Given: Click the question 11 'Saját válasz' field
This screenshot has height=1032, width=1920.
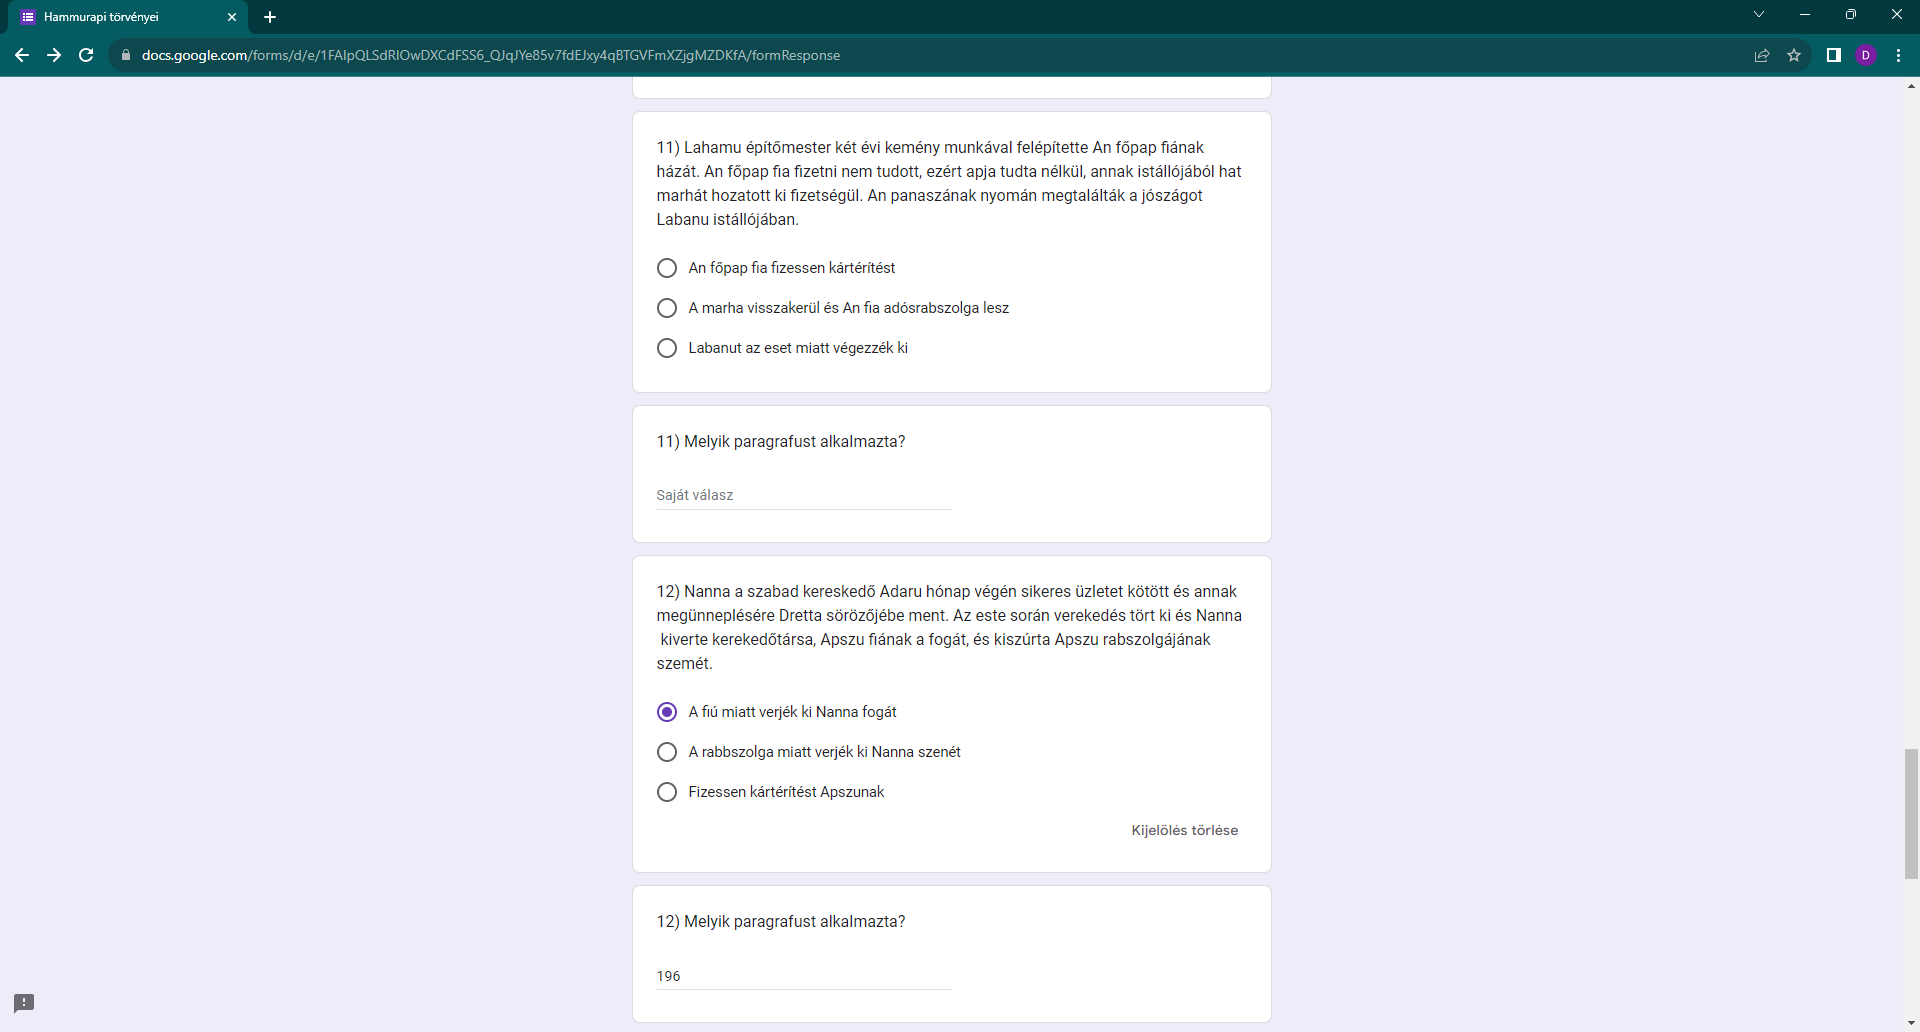Looking at the screenshot, I should 803,495.
